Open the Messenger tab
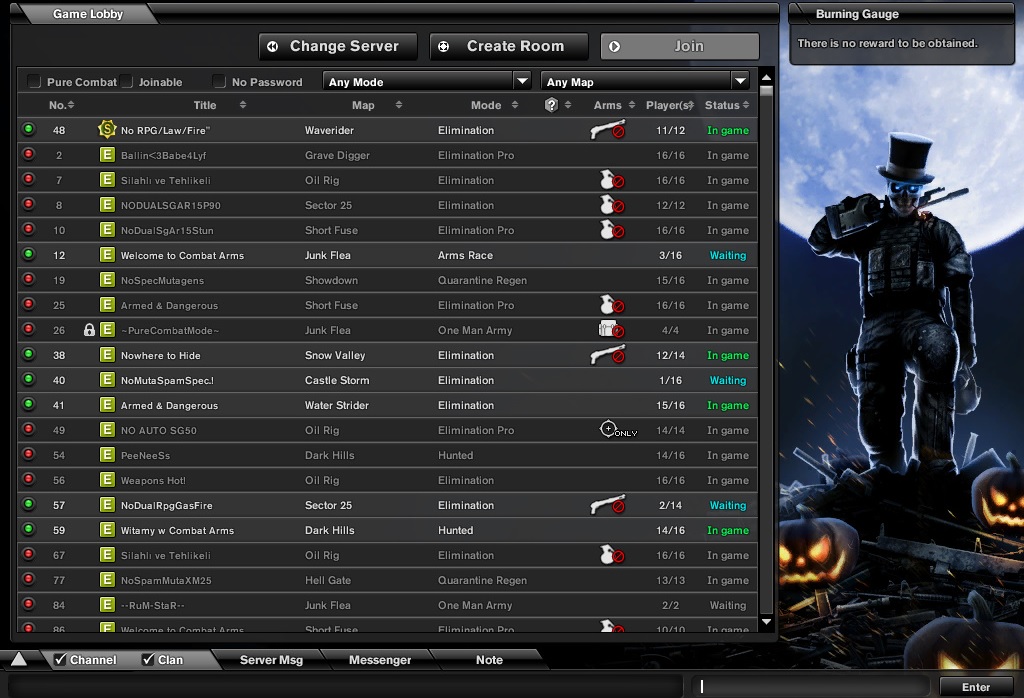1024x698 pixels. 380,660
